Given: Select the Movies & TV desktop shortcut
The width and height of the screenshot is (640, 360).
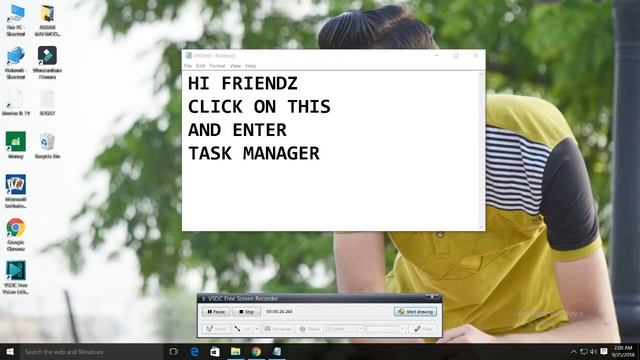Looking at the screenshot, I should pos(16,102).
